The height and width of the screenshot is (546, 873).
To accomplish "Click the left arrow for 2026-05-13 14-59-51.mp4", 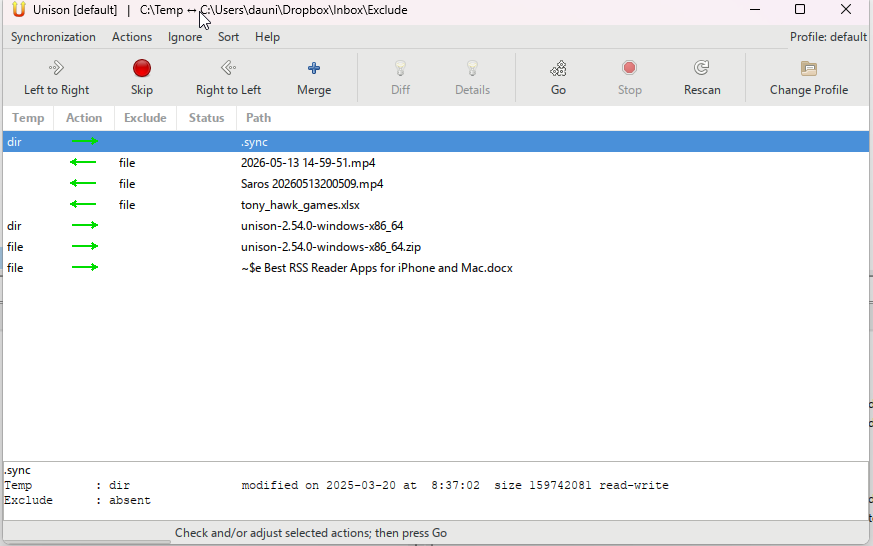I will [83, 163].
